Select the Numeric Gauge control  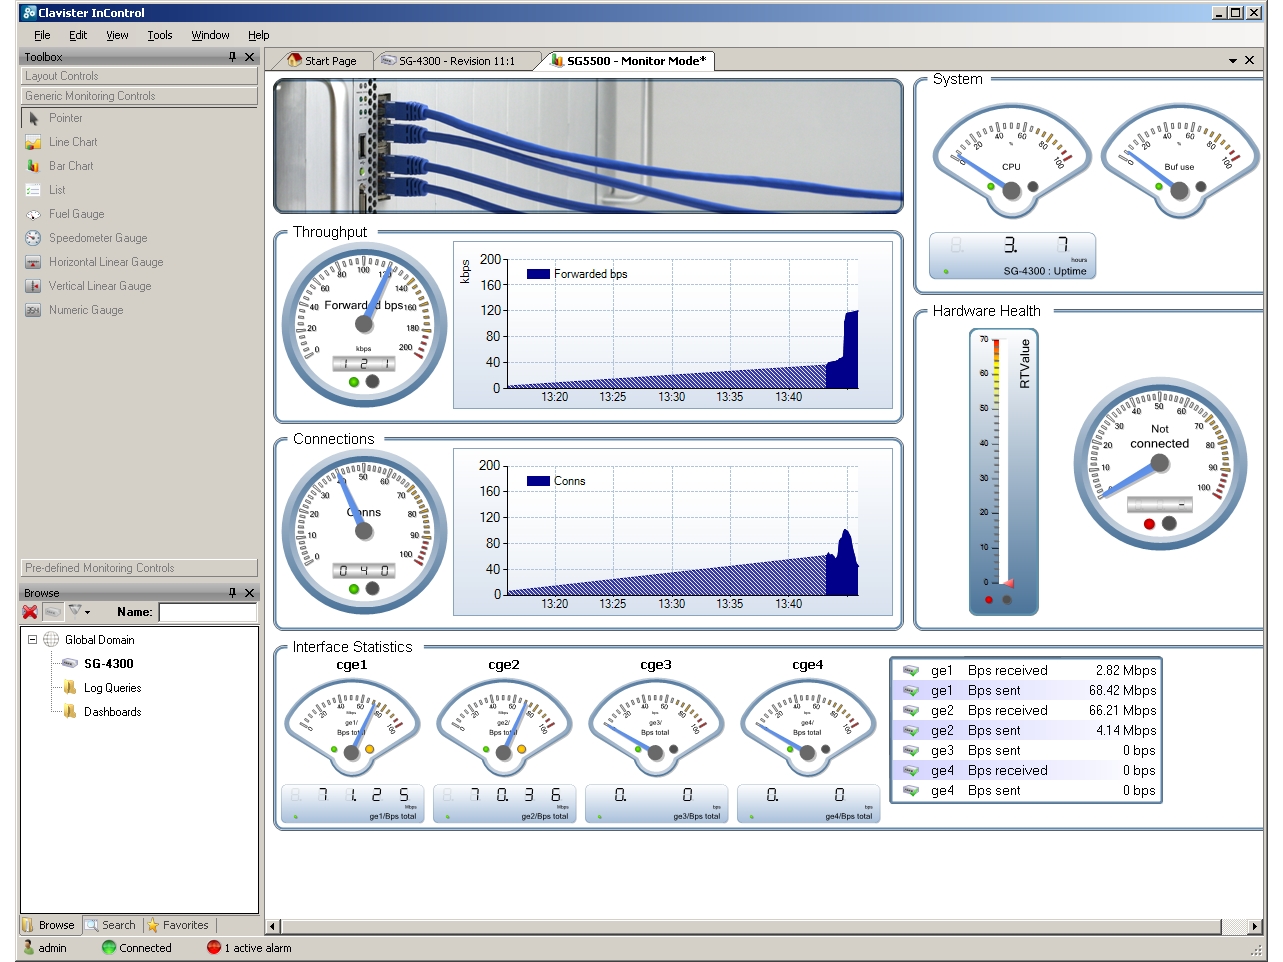pyautogui.click(x=86, y=310)
